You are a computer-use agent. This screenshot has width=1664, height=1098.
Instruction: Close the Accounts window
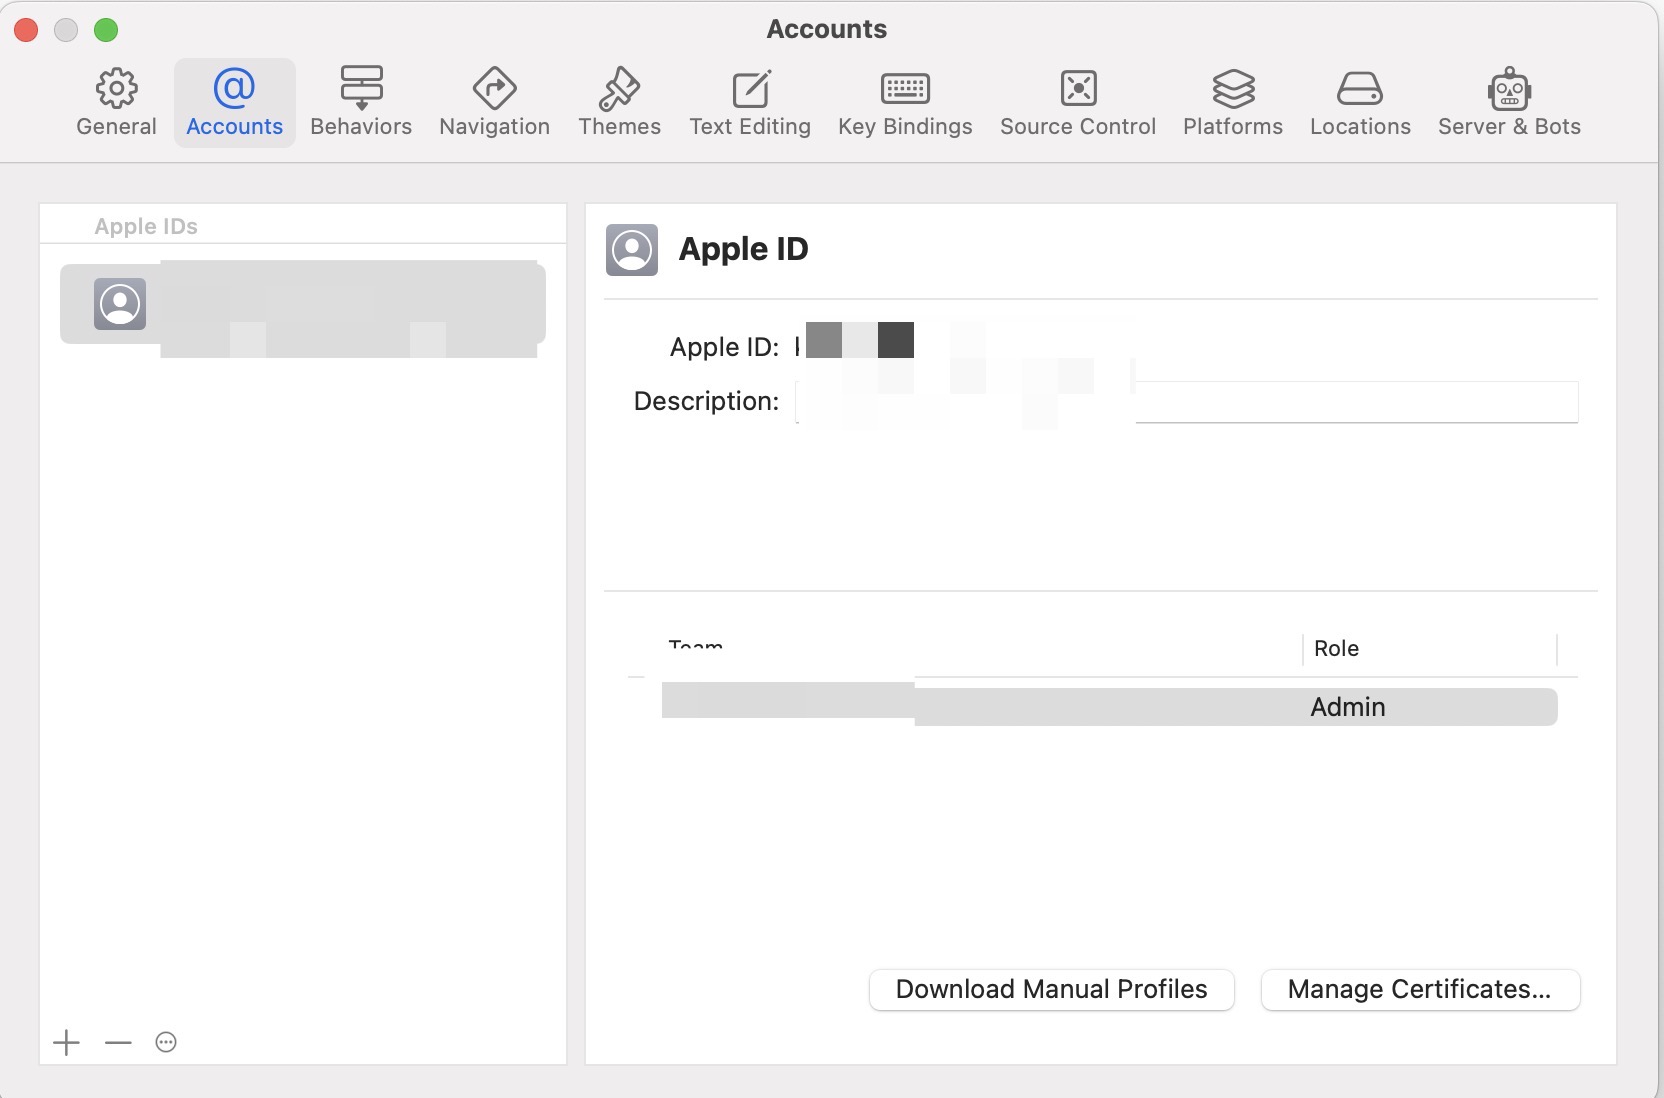tap(26, 30)
